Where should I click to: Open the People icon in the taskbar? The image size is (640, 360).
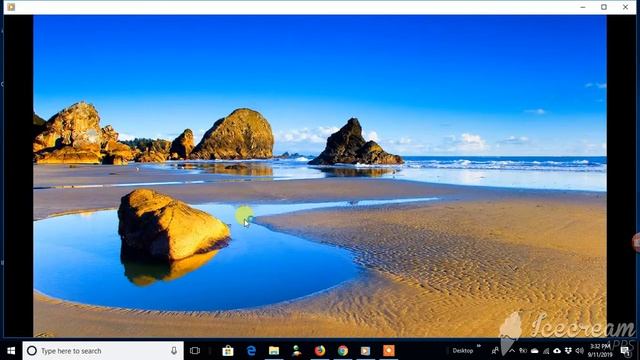[495, 351]
